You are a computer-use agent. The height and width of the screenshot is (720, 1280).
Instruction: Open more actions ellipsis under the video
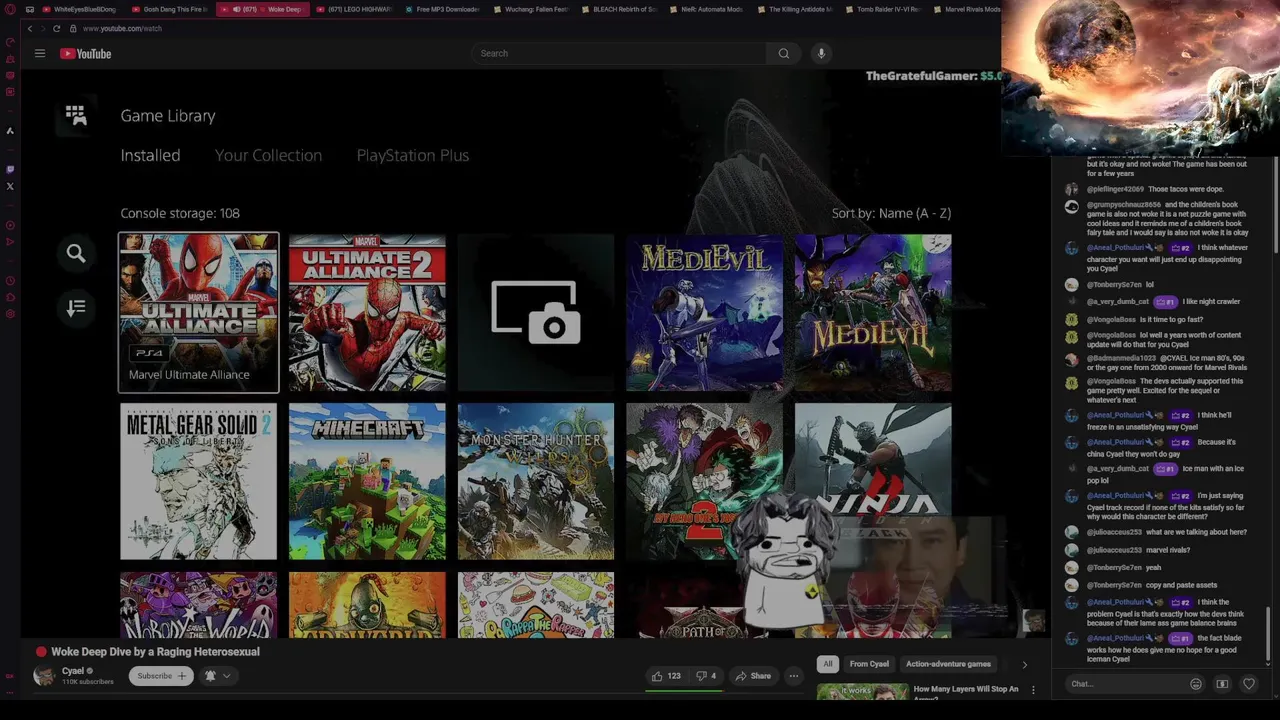click(x=793, y=676)
